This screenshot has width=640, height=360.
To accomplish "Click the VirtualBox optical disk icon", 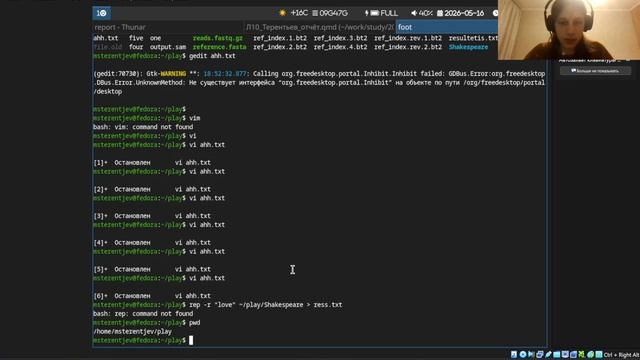I will (x=523, y=354).
